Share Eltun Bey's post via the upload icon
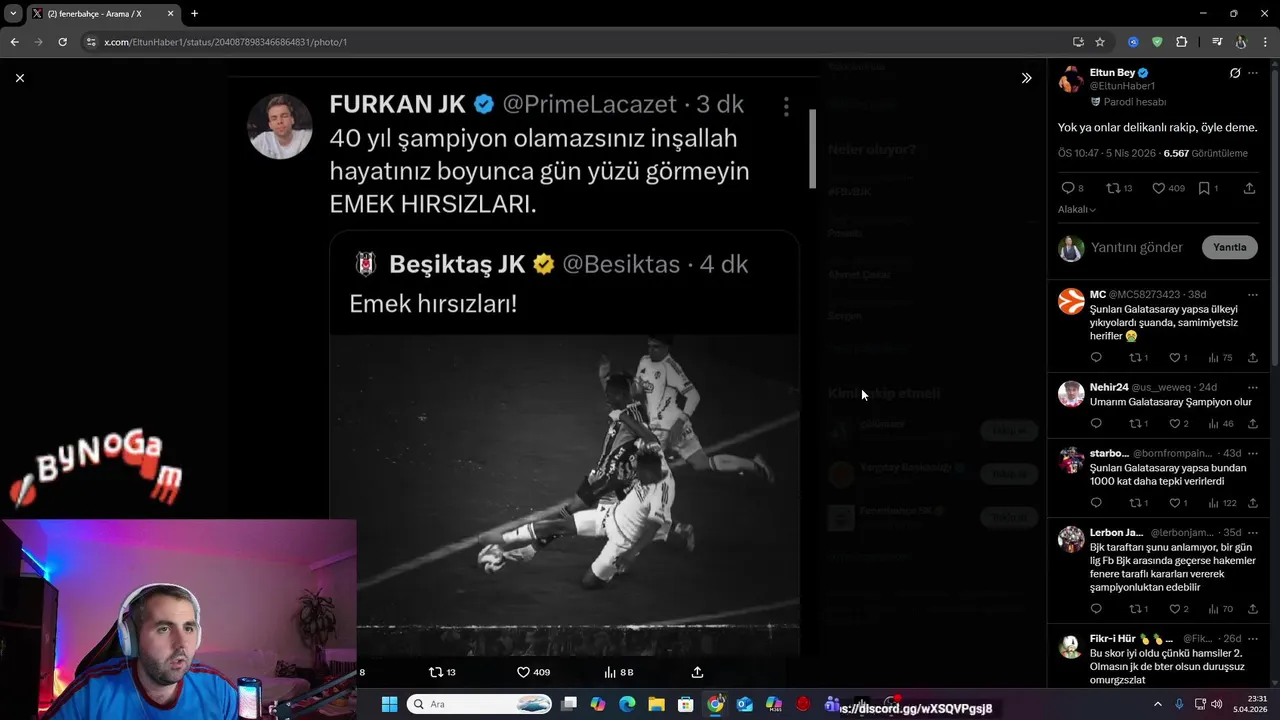Viewport: 1280px width, 720px height. coord(1249,188)
